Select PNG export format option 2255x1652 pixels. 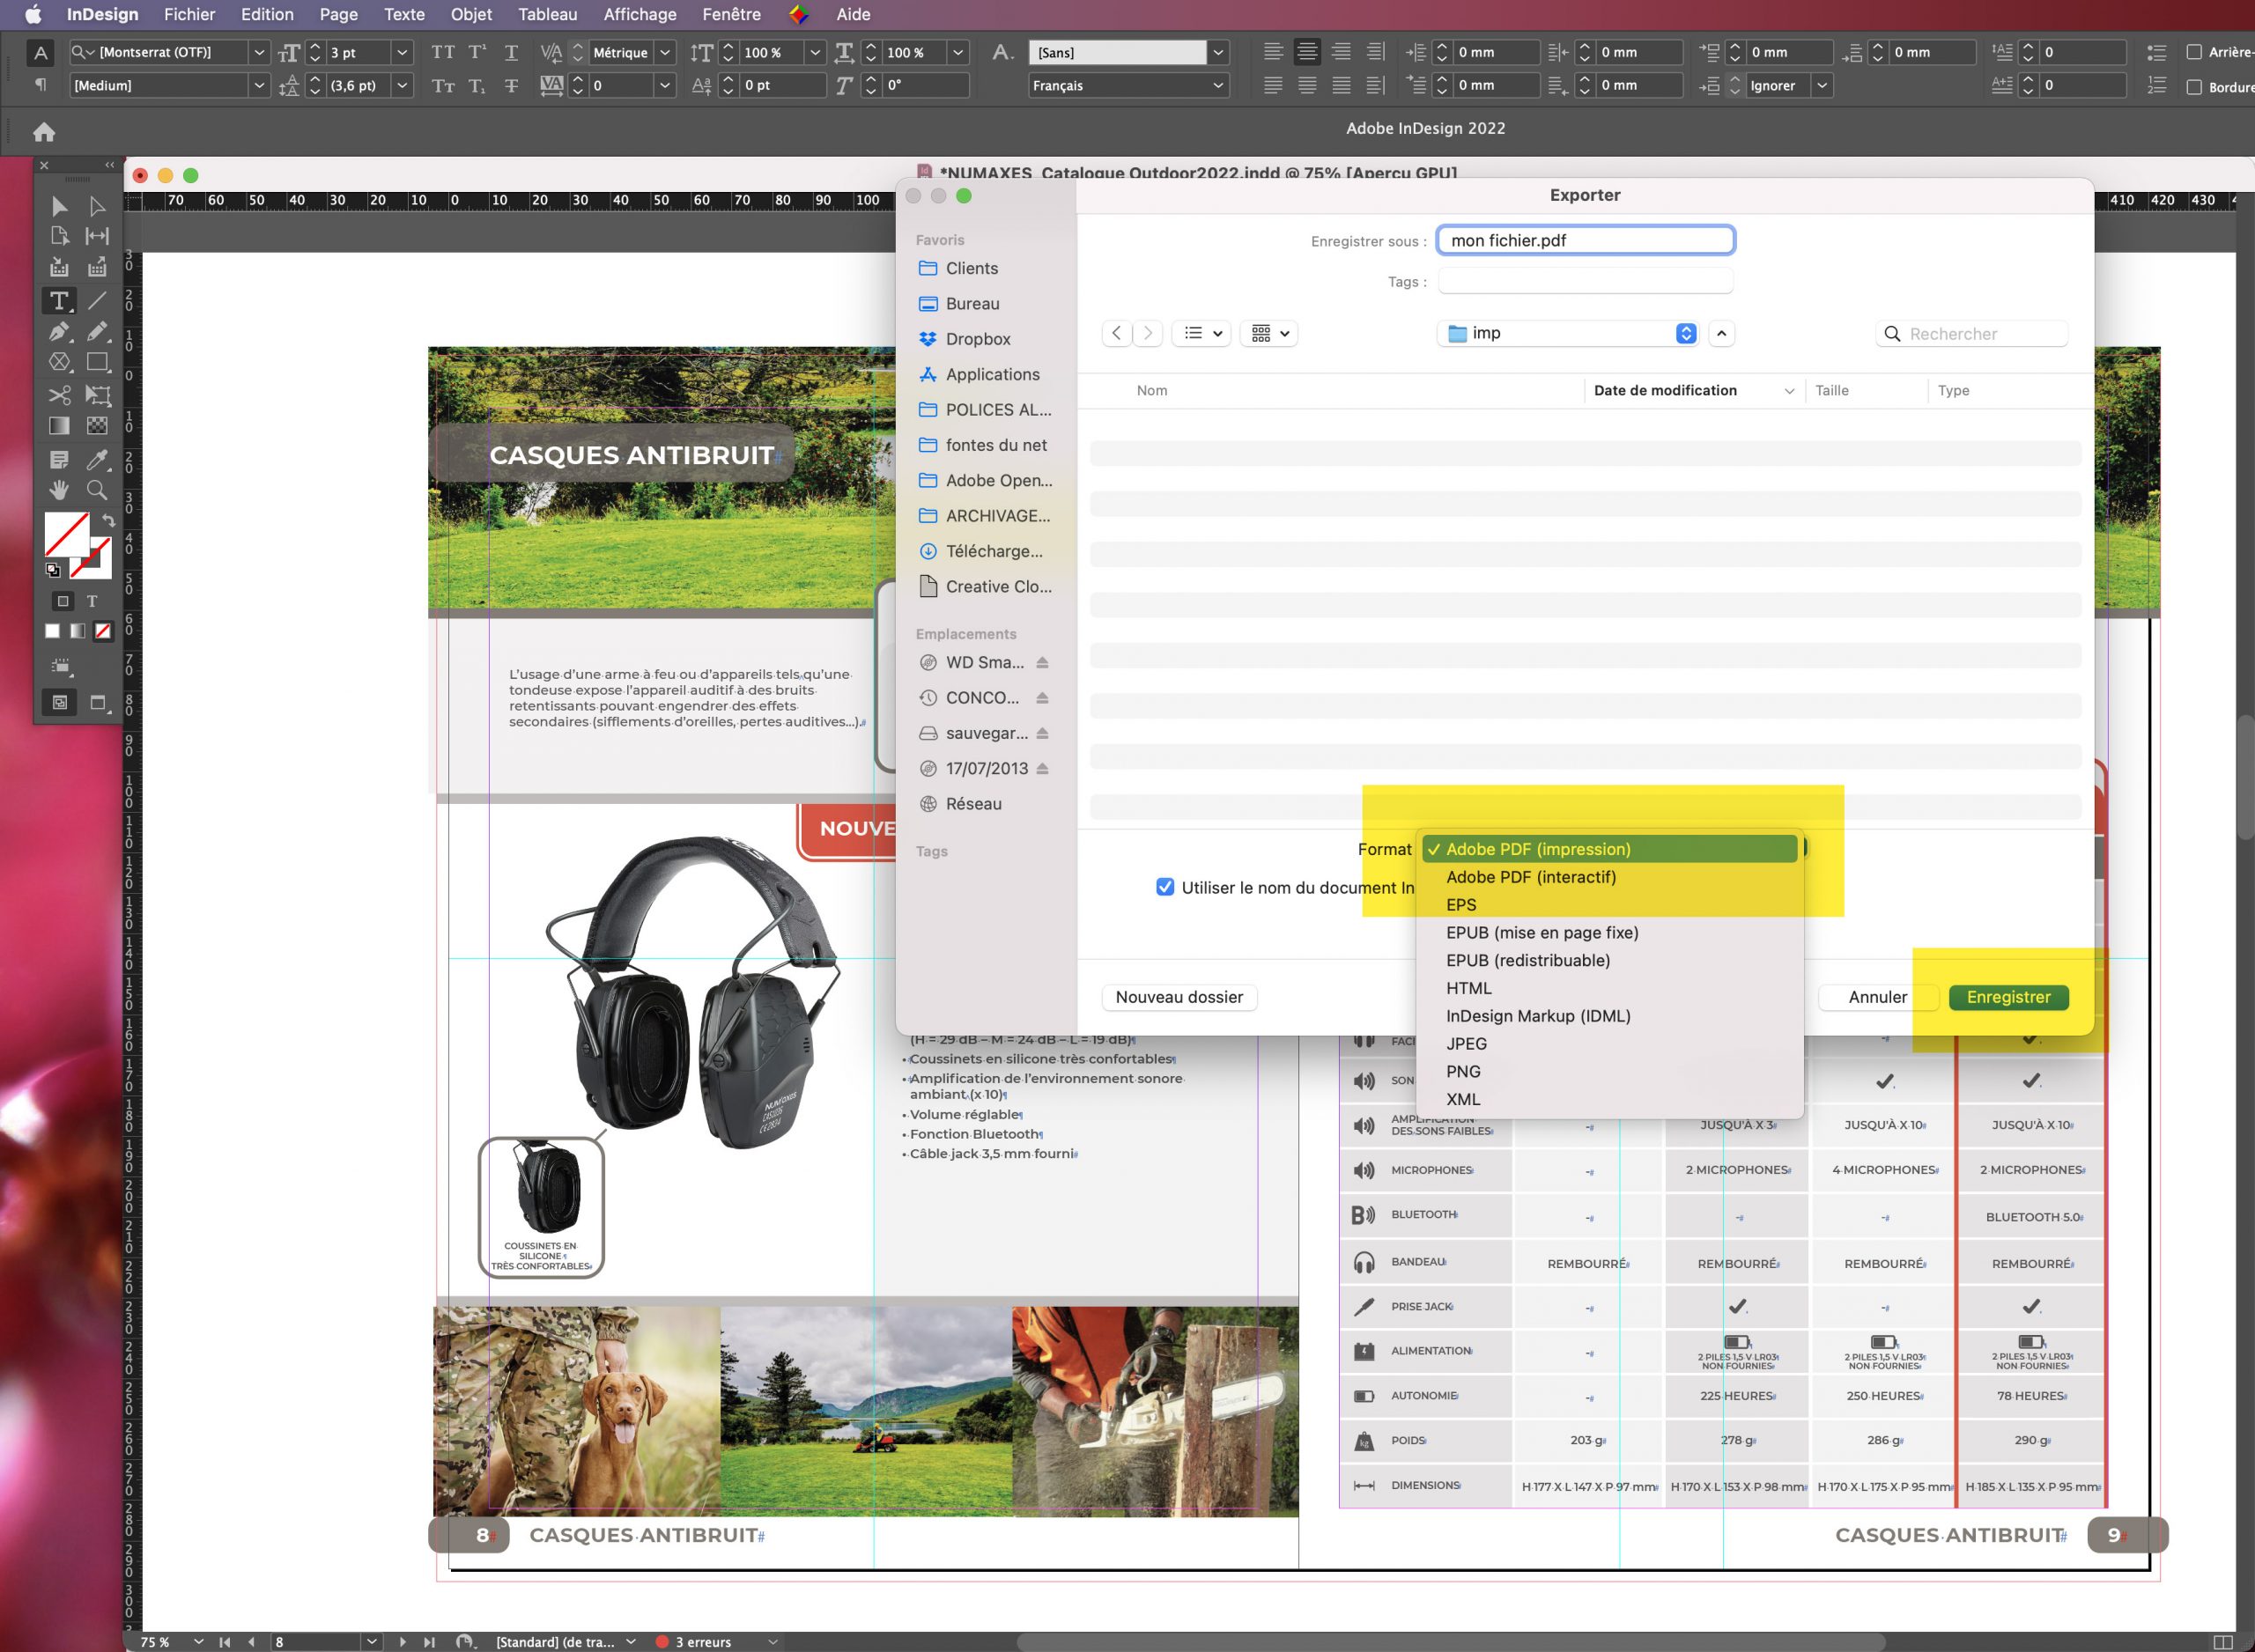point(1464,1071)
